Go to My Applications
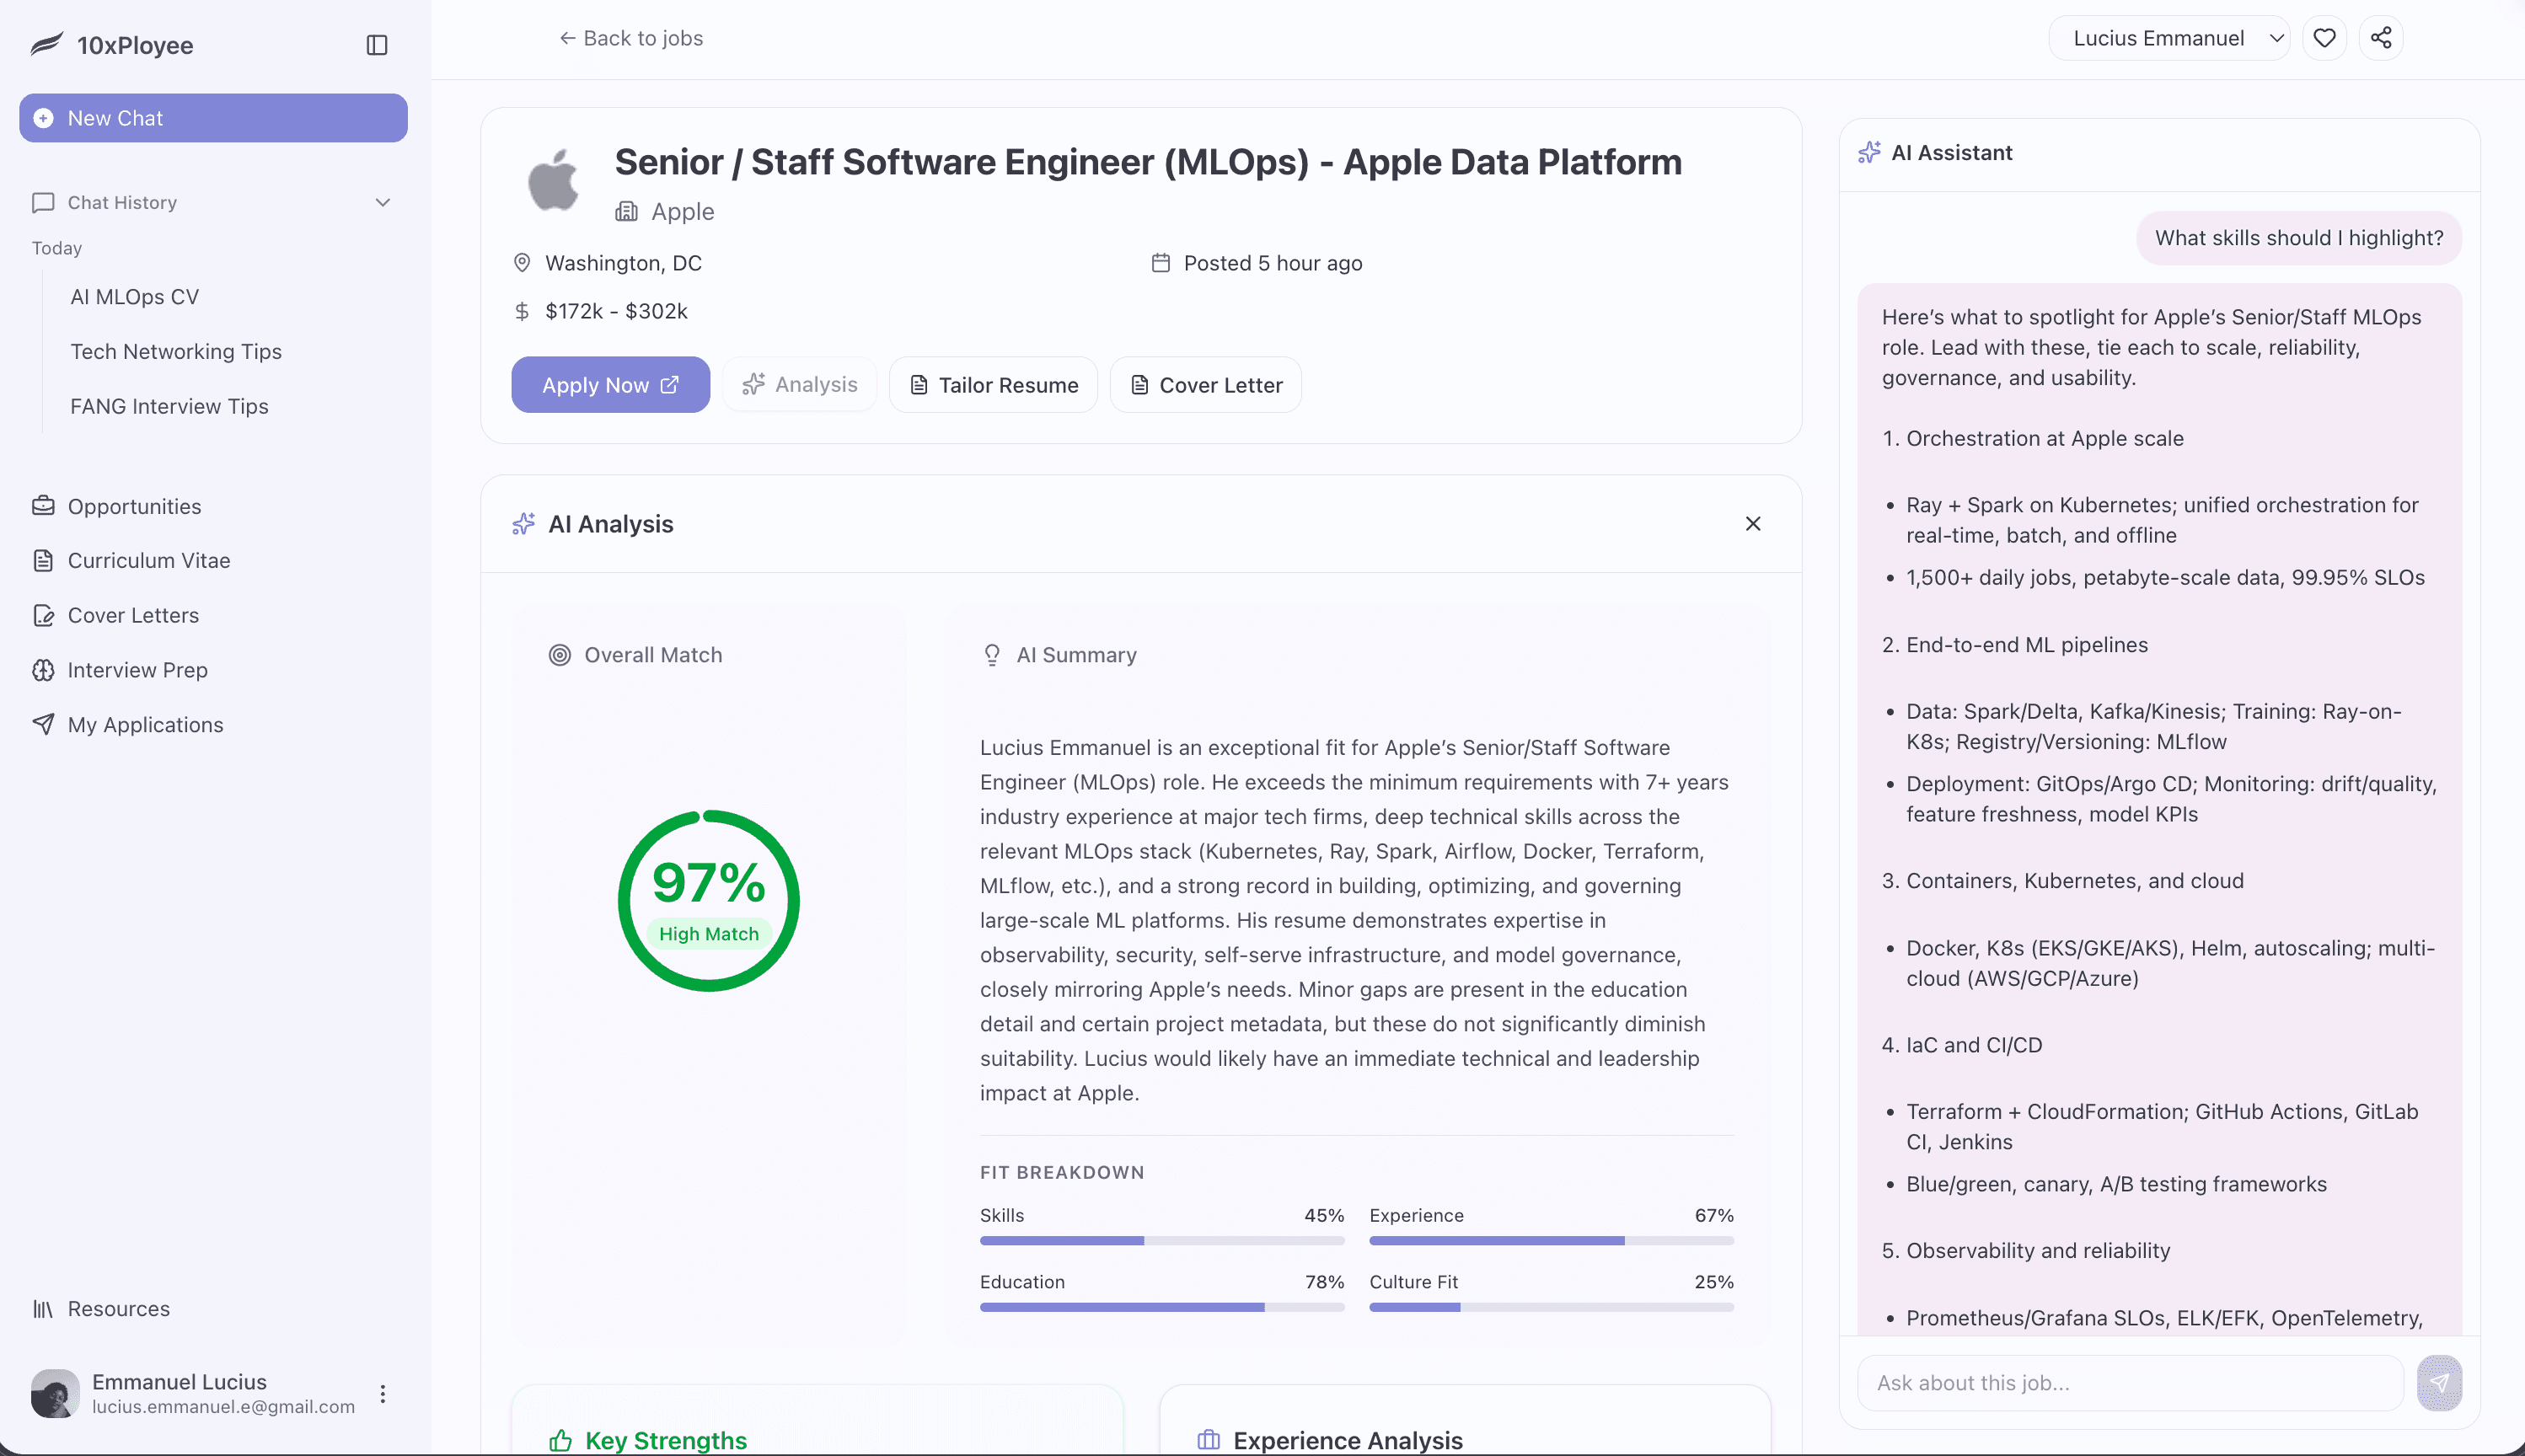Viewport: 2525px width, 1456px height. coord(145,725)
